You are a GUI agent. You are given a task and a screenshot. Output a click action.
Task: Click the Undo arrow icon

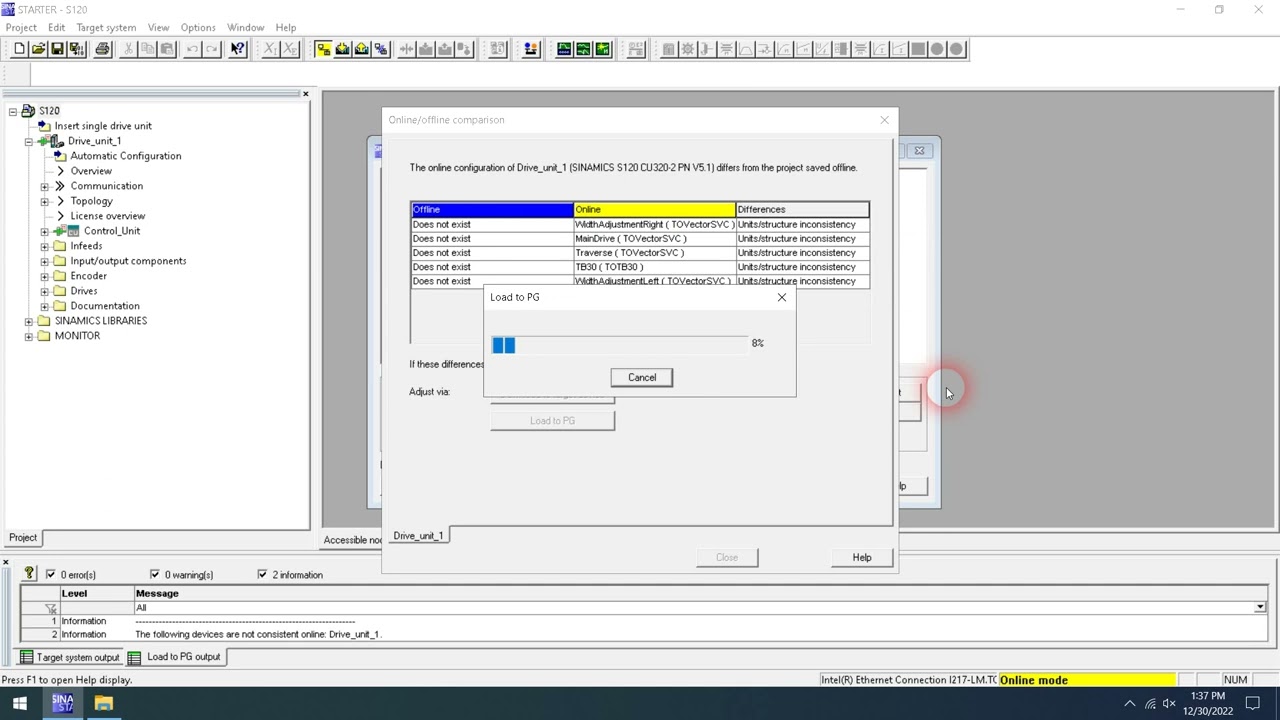click(193, 49)
